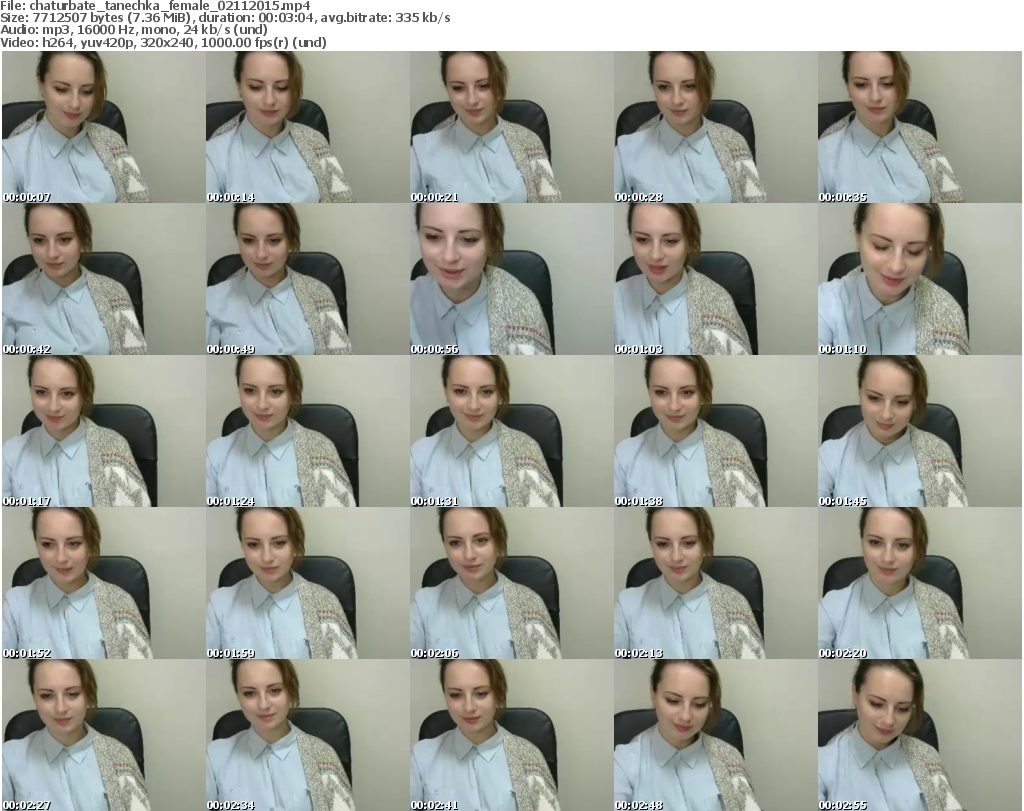Select the thumbnail stamped 00:00:56
Image resolution: width=1024 pixels, height=811 pixels.
click(x=511, y=279)
